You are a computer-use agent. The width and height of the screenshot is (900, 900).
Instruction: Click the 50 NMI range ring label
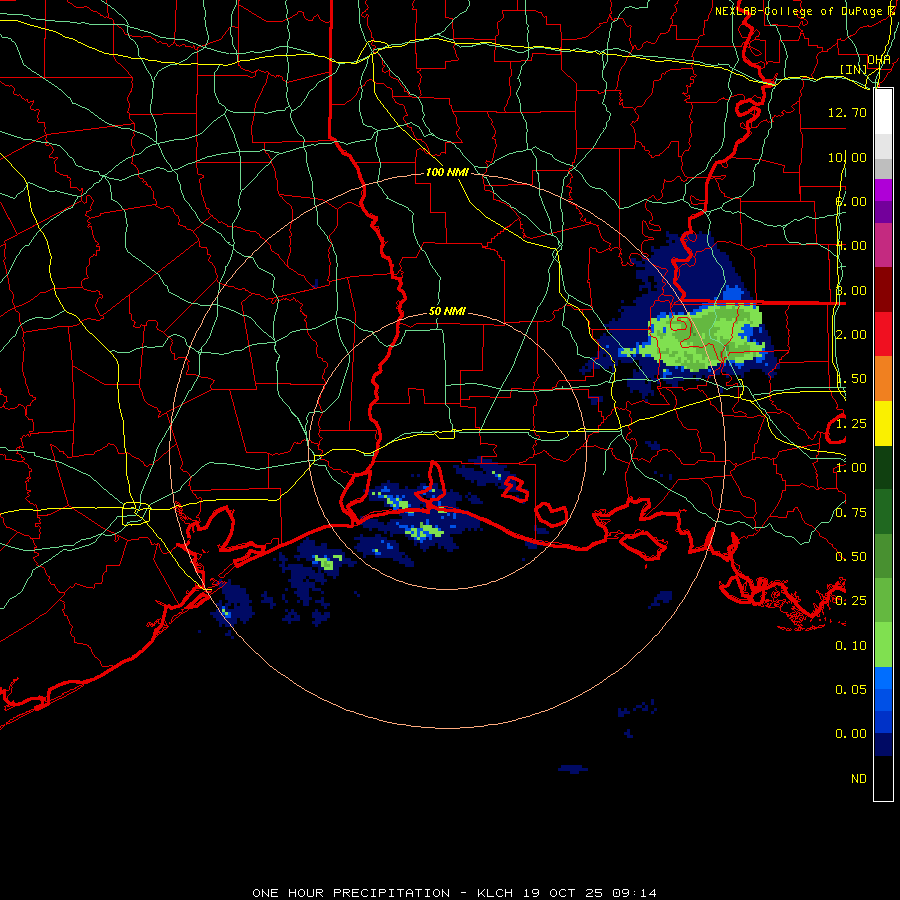tap(447, 311)
